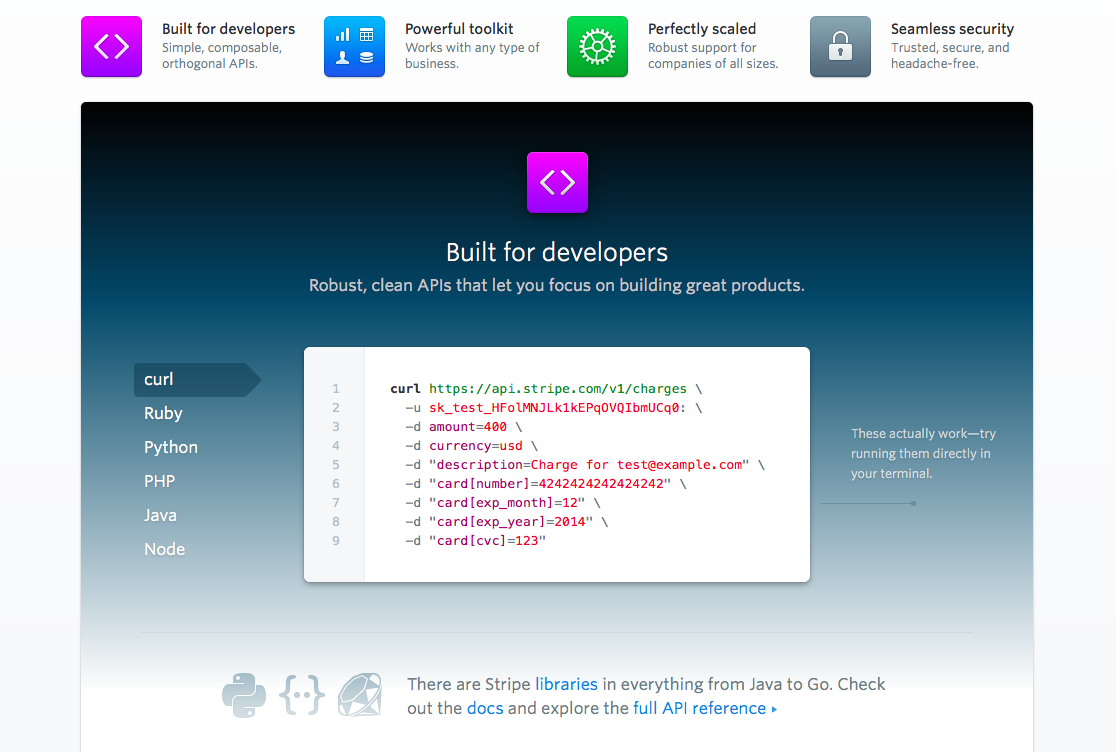Click the 'Built for developers' main heading

tap(557, 252)
